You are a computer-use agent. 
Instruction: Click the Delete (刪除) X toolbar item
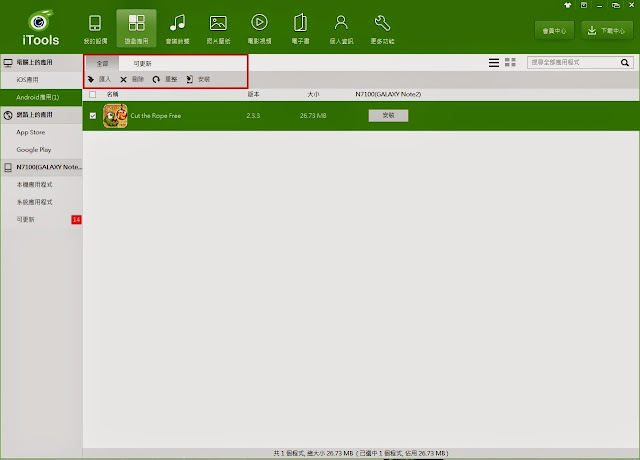click(x=132, y=79)
